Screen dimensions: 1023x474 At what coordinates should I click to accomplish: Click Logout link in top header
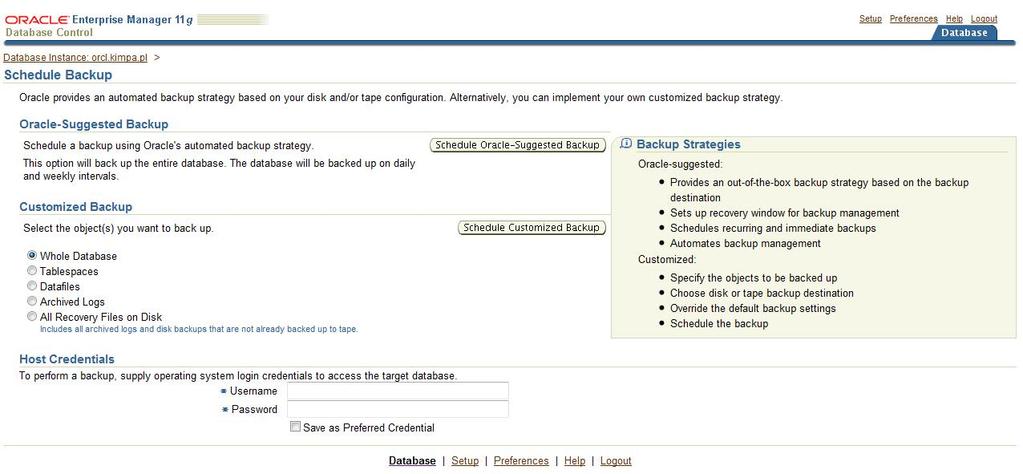(x=984, y=19)
